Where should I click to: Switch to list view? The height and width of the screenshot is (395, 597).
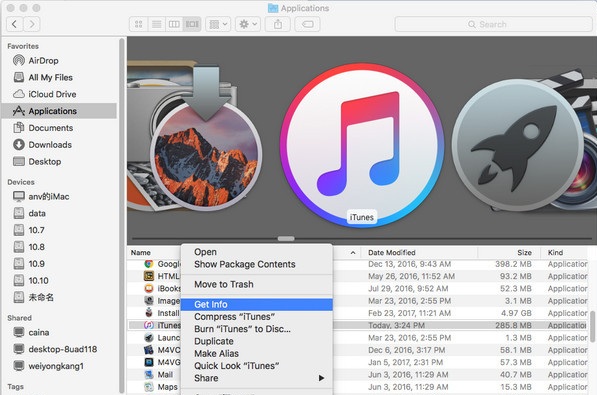click(156, 24)
